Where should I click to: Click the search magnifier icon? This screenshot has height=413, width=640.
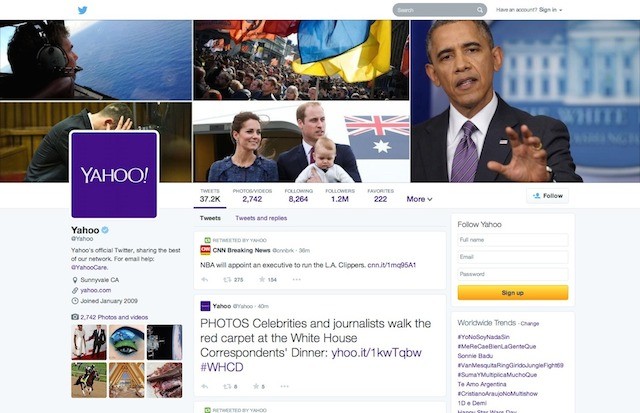(480, 10)
